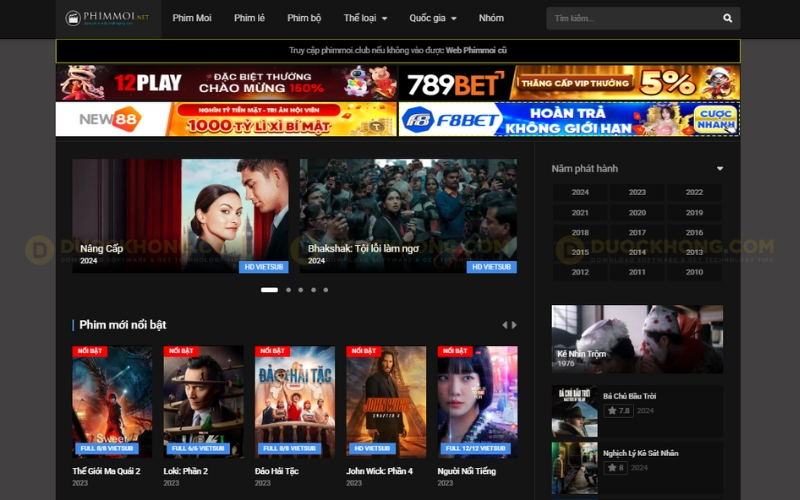Filter by year 2023
The height and width of the screenshot is (500, 800).
coord(637,192)
